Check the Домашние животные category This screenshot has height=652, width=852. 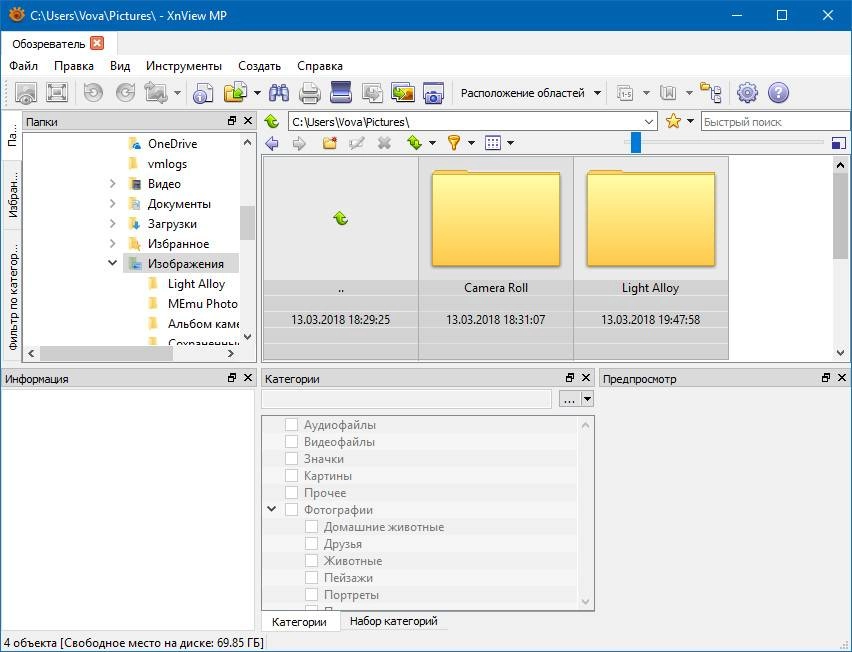tap(311, 526)
